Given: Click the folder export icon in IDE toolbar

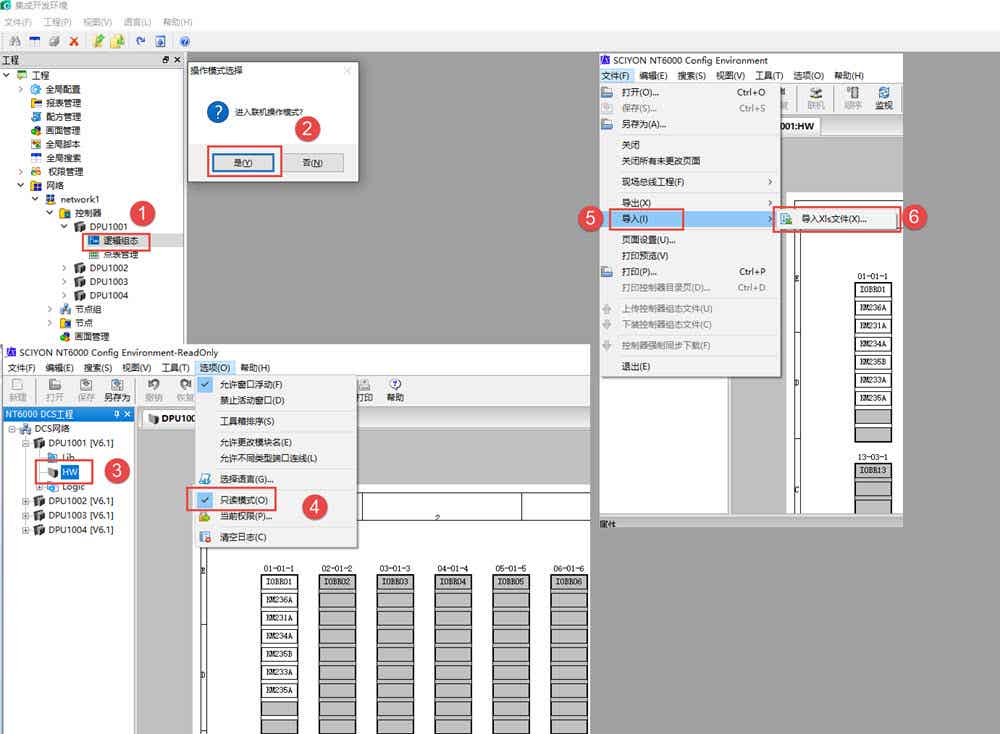Looking at the screenshot, I should tap(117, 41).
